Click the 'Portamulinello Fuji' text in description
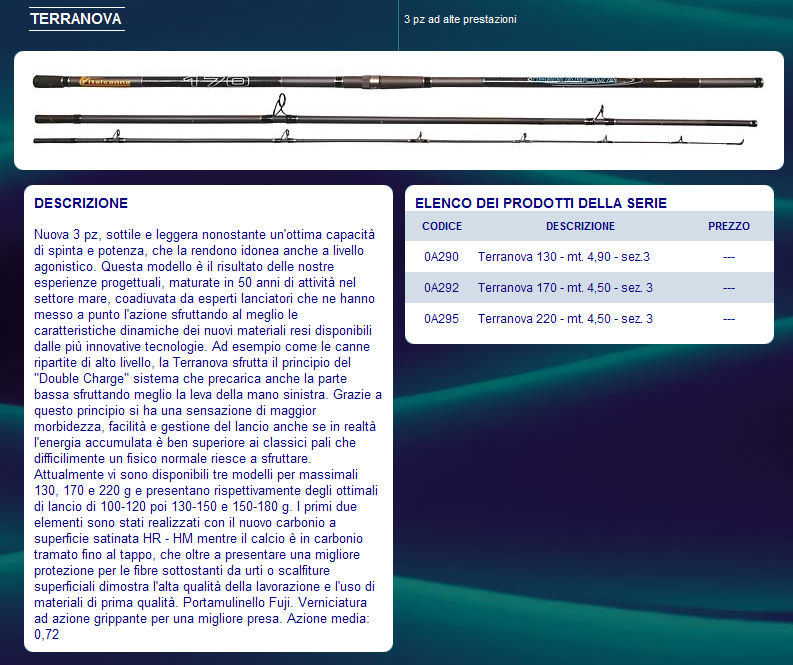Viewport: 793px width, 665px height. click(237, 603)
